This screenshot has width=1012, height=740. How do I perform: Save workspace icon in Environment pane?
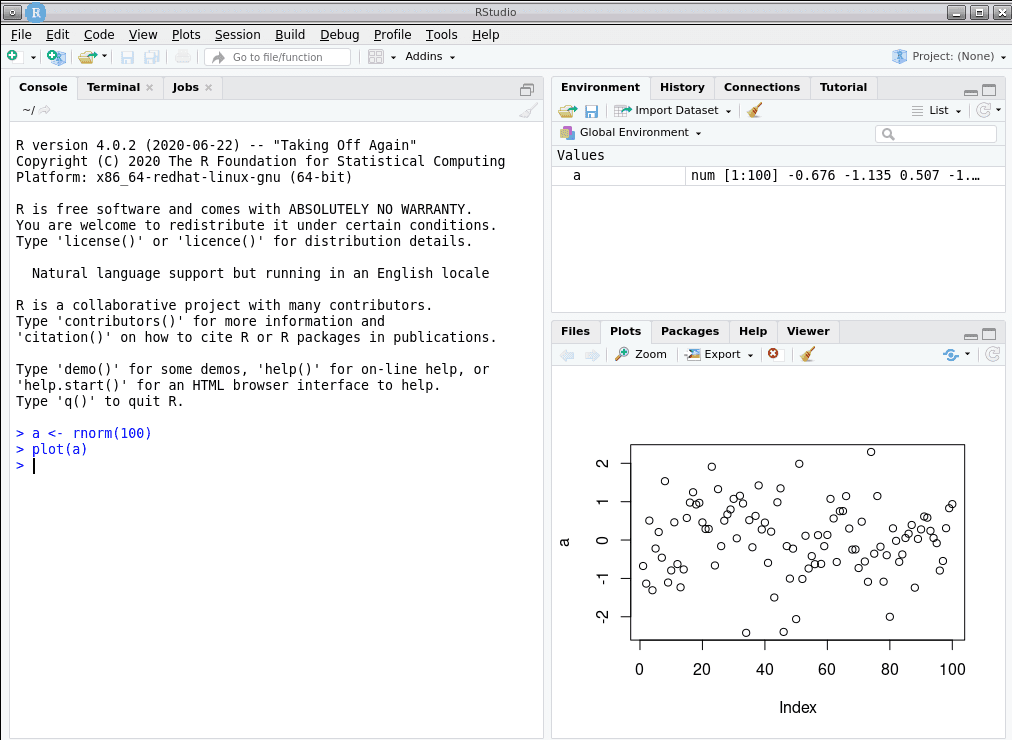591,112
